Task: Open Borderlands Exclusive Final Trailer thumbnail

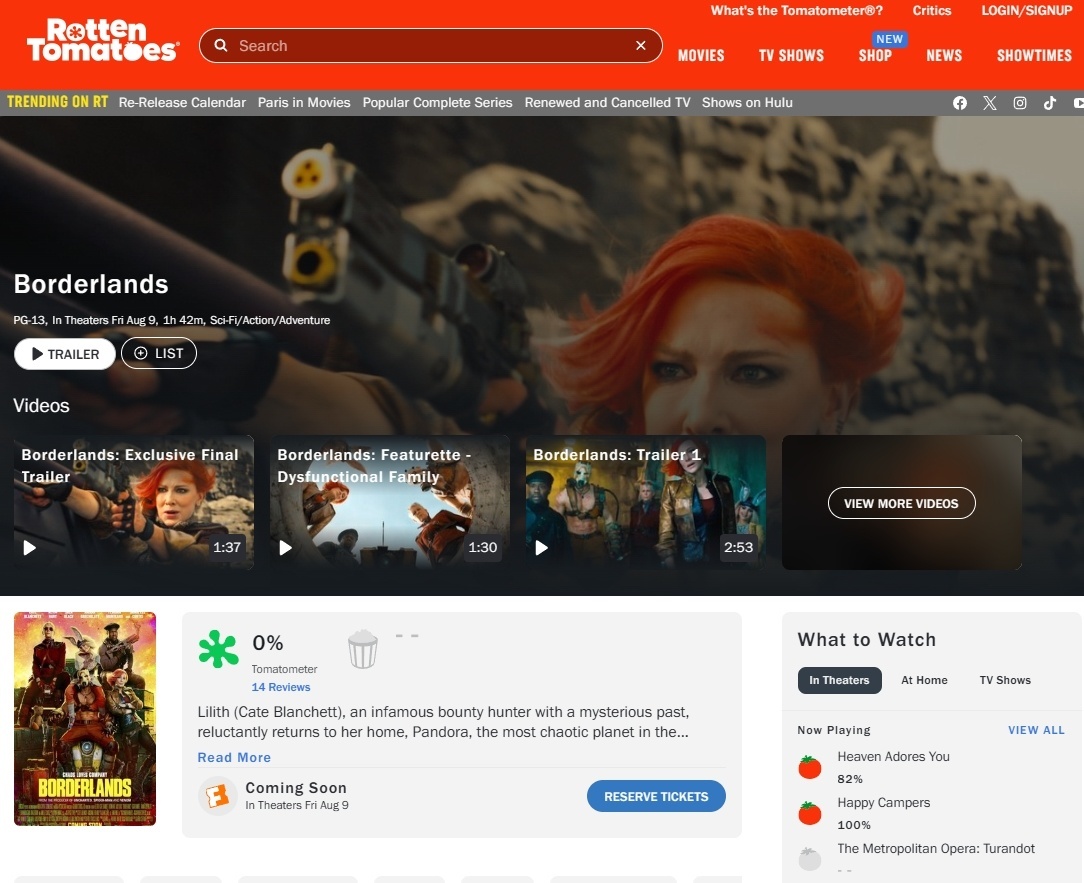Action: [x=134, y=503]
